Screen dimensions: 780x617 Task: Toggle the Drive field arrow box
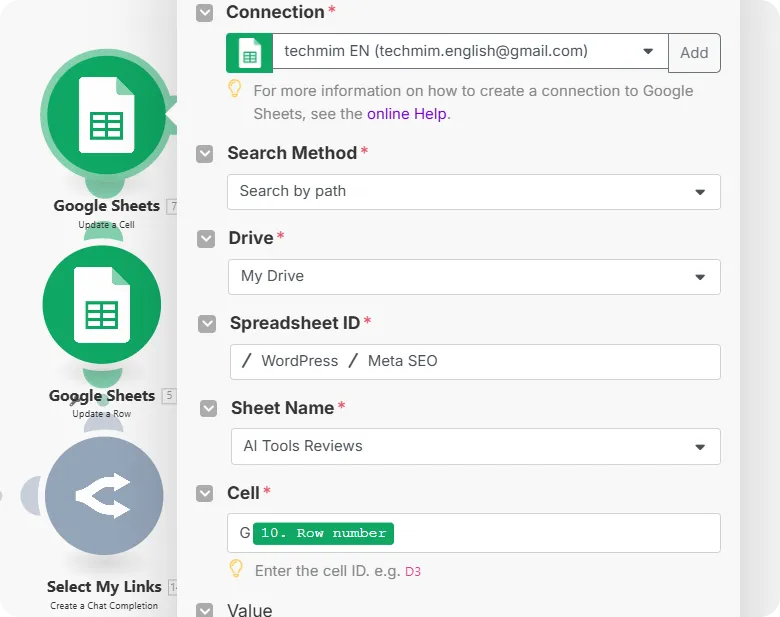[206, 238]
